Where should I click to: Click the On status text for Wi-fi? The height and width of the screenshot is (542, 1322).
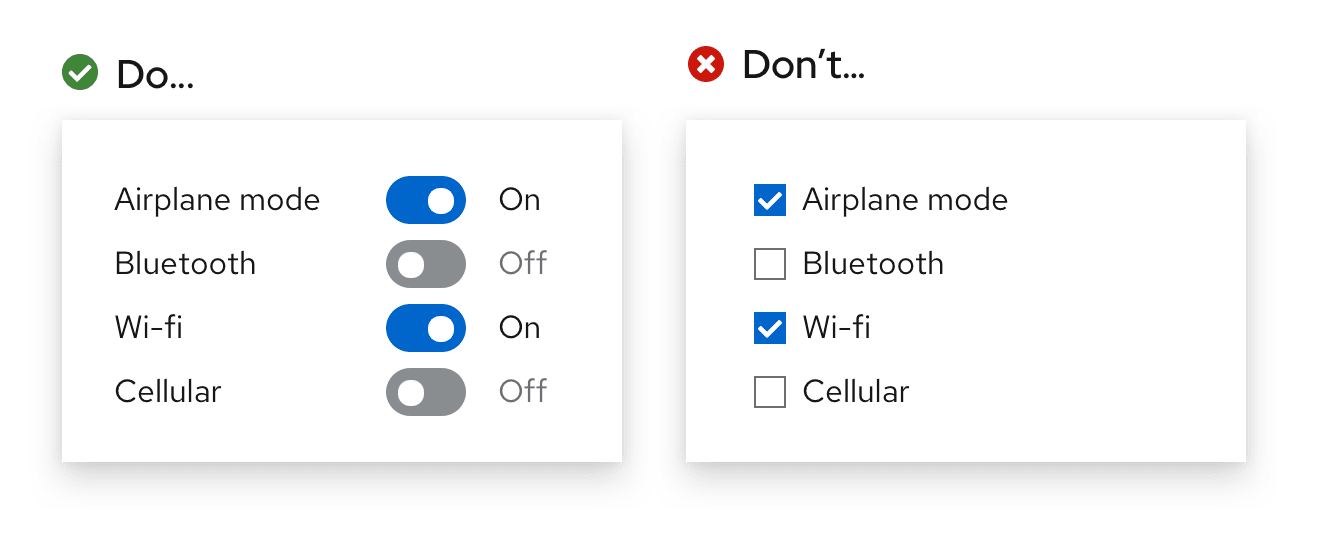pos(520,328)
